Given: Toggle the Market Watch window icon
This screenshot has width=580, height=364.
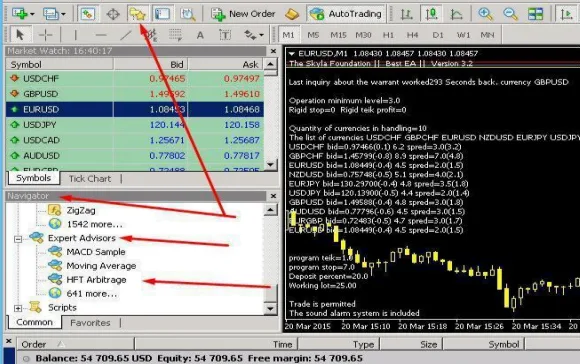Looking at the screenshot, I should click(x=87, y=14).
